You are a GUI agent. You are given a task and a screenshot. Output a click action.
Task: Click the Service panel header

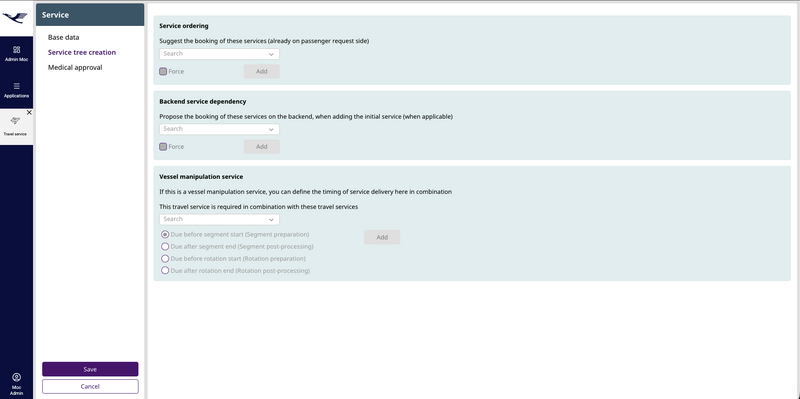(90, 15)
